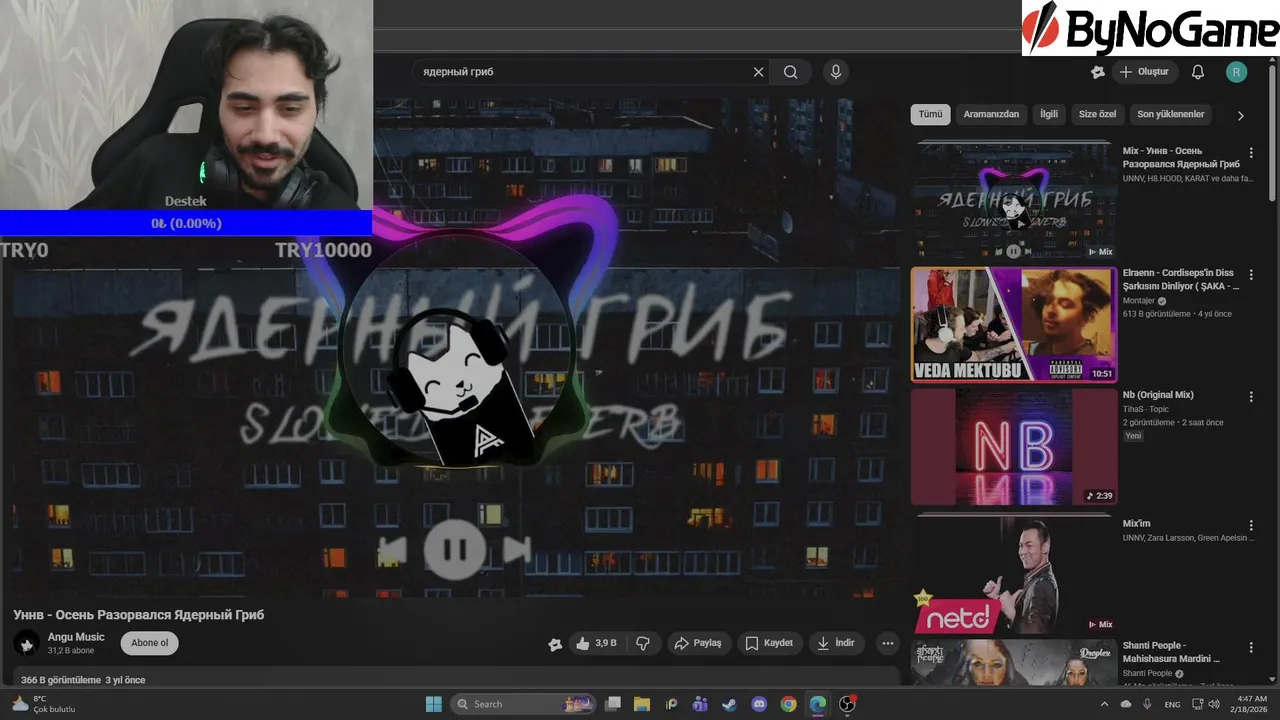Viewport: 1280px width, 720px height.
Task: Select the Tümü filter chip
Action: pyautogui.click(x=930, y=114)
